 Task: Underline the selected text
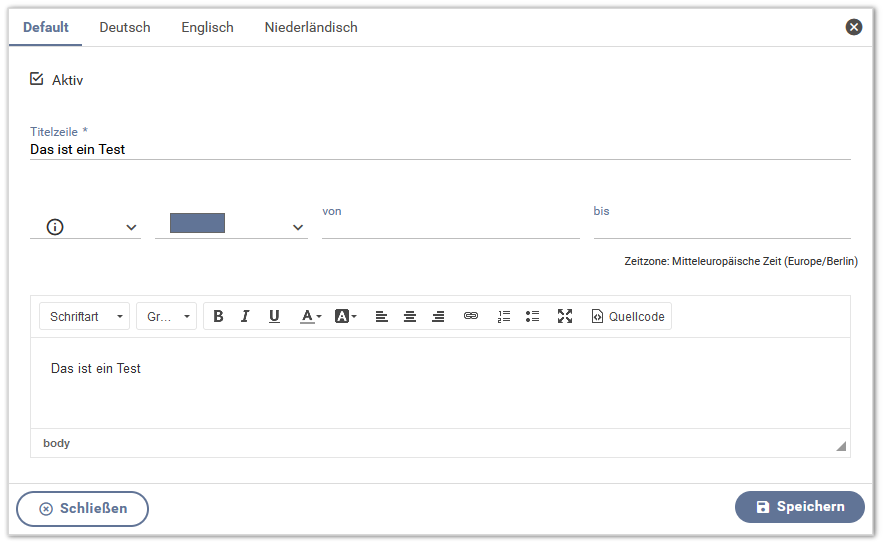(274, 316)
